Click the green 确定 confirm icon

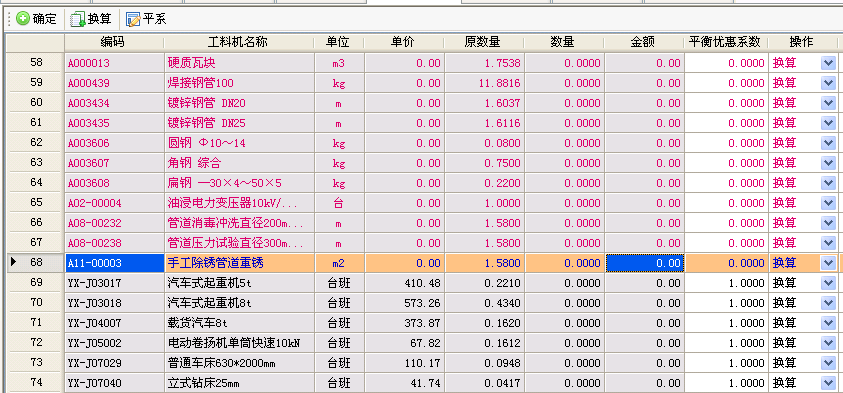click(23, 19)
